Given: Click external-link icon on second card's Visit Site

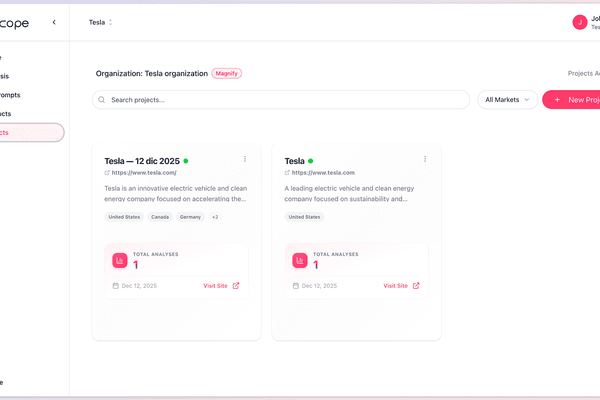Looking at the screenshot, I should click(416, 286).
